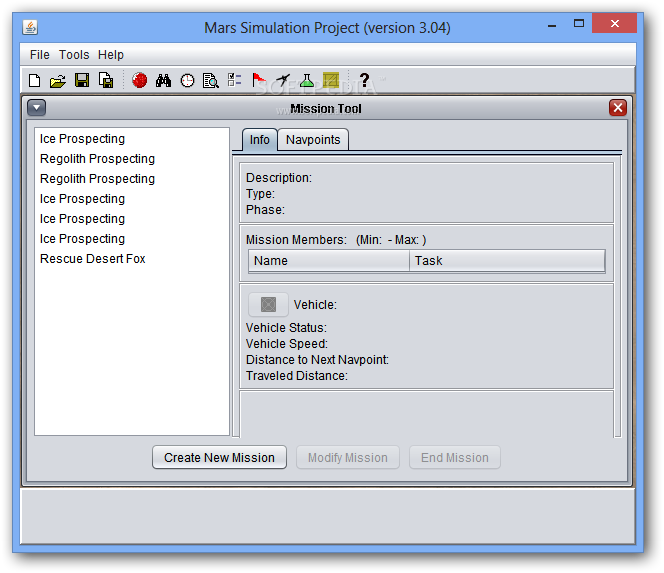Image resolution: width=664 pixels, height=573 pixels.
Task: Close the Mission Tool internal window
Action: 618,108
